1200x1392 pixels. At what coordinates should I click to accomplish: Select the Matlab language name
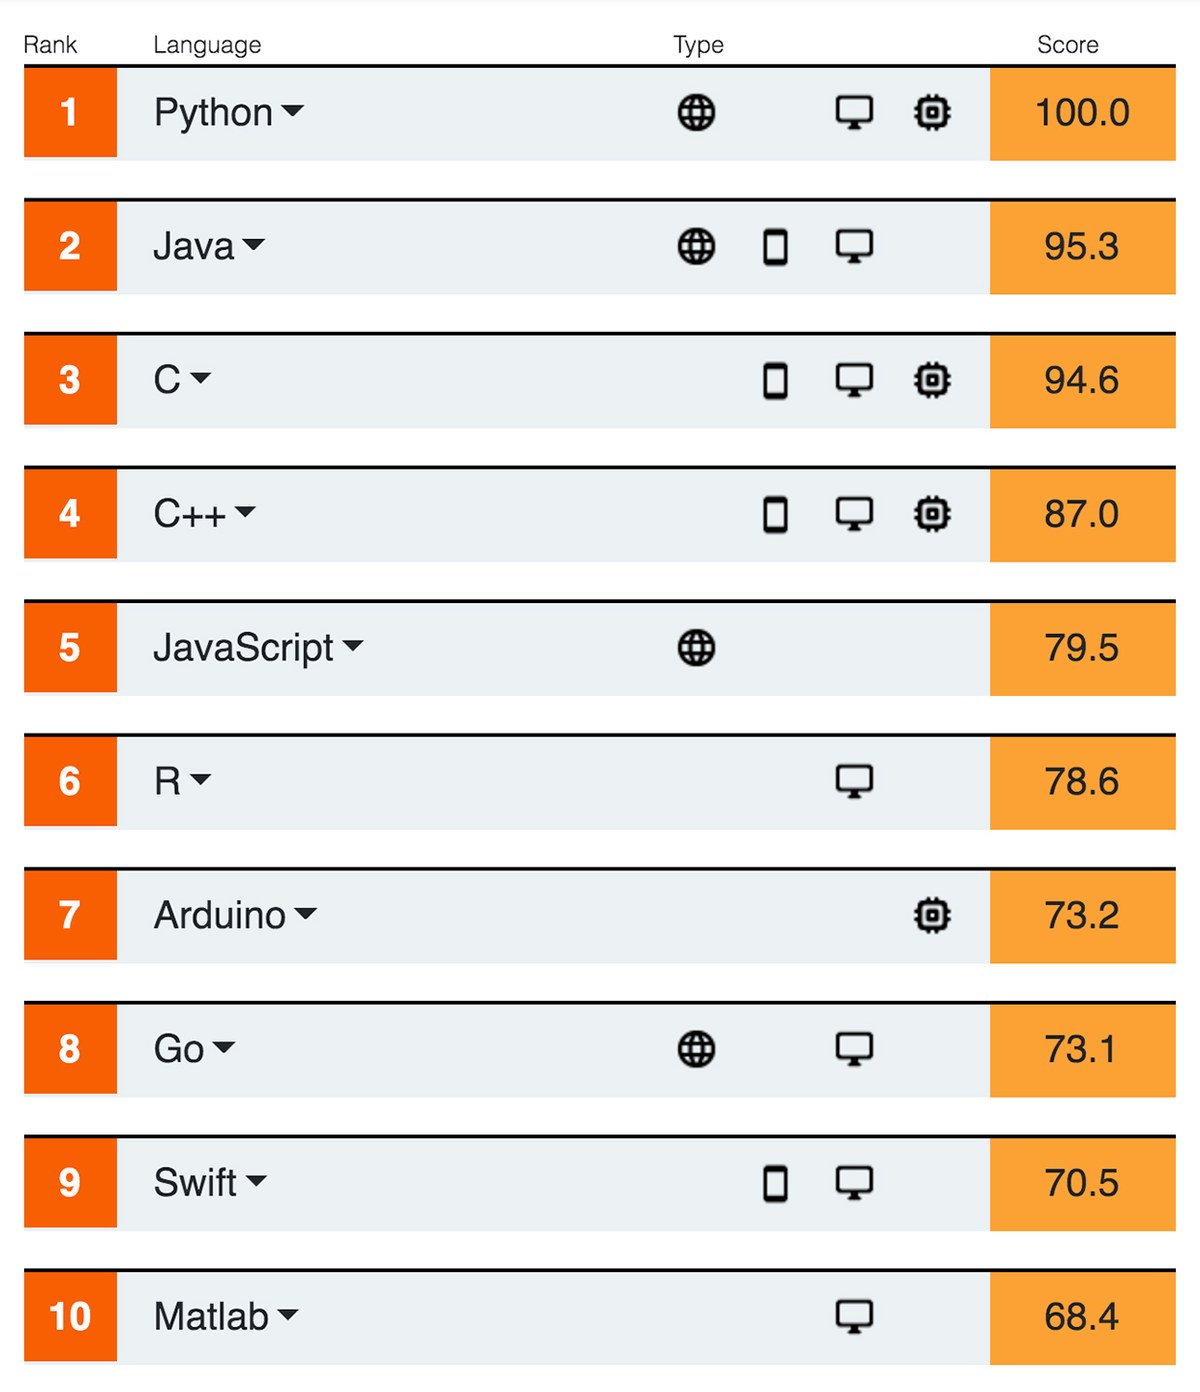211,1316
